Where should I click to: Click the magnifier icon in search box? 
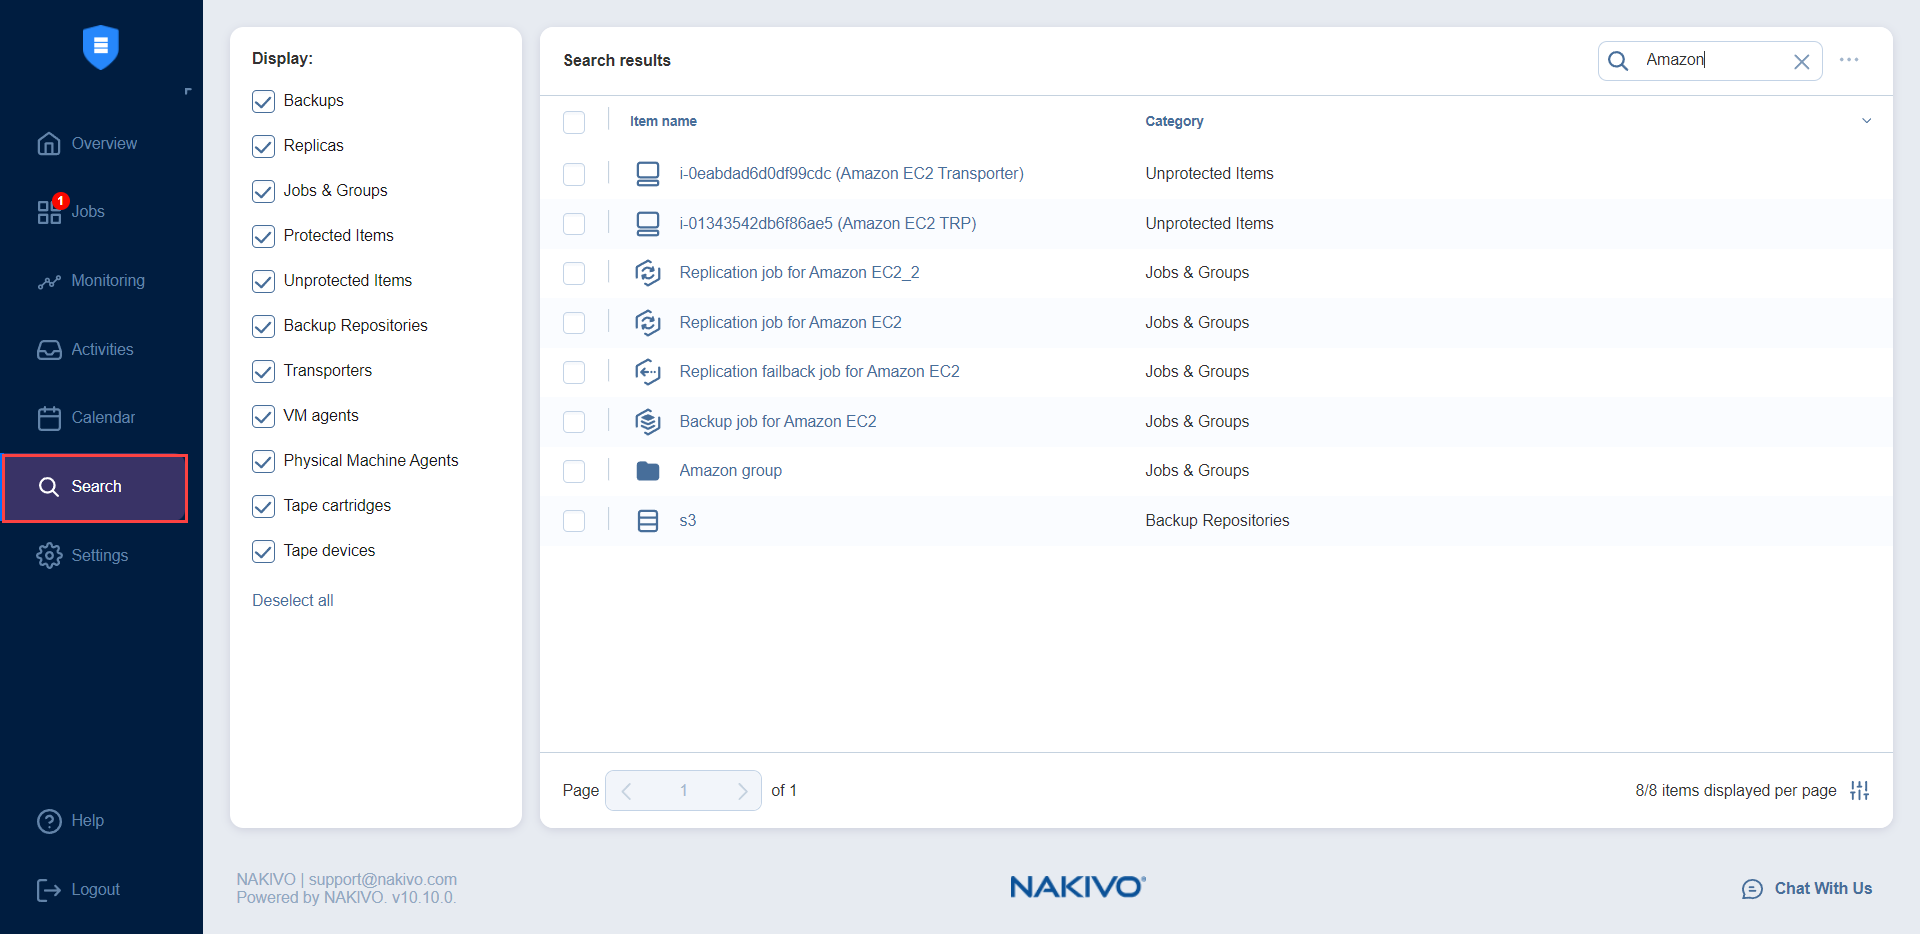1618,61
